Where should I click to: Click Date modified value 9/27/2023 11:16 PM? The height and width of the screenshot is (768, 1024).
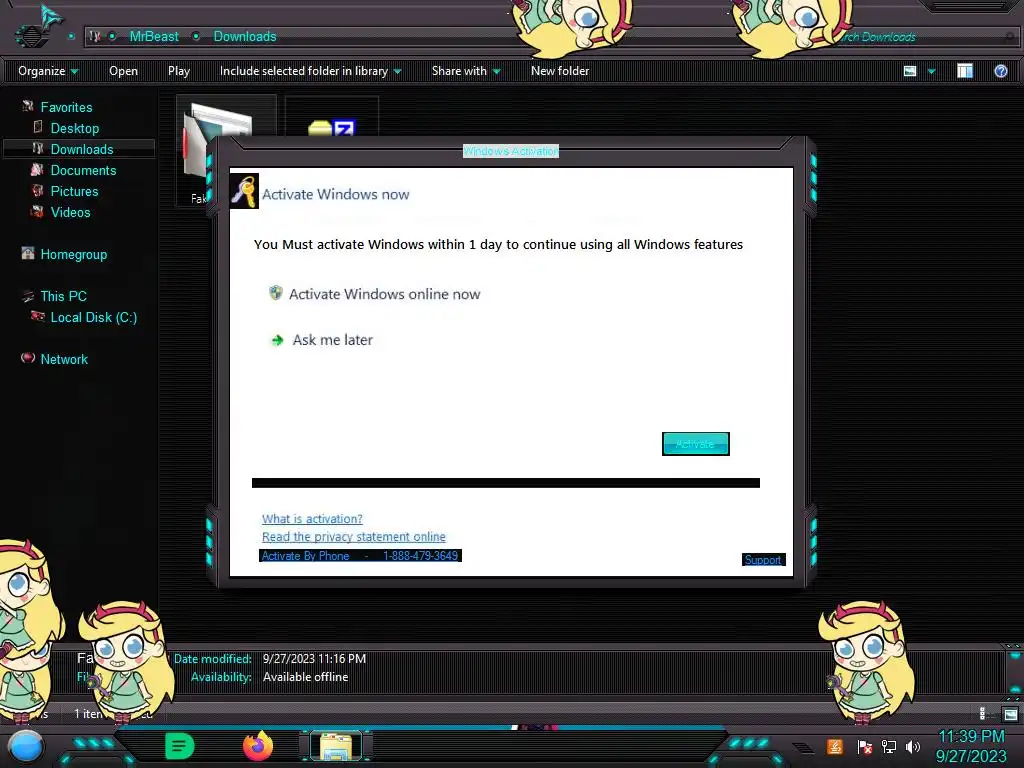coord(314,659)
